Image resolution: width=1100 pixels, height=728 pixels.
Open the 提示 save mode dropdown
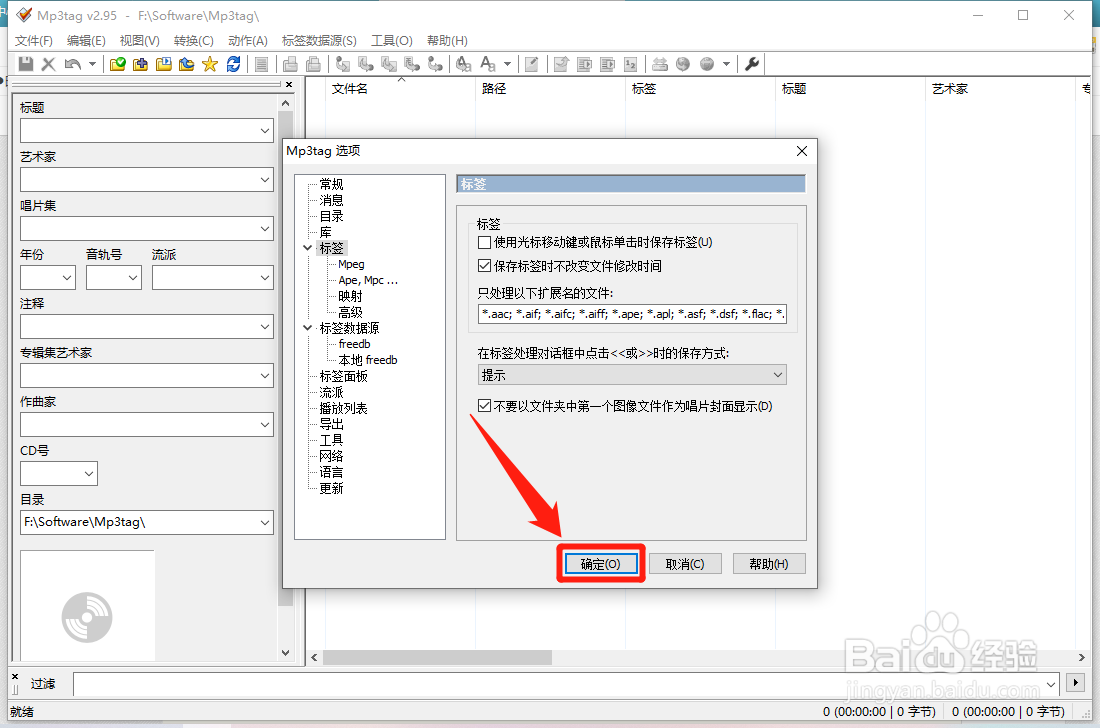tap(631, 375)
